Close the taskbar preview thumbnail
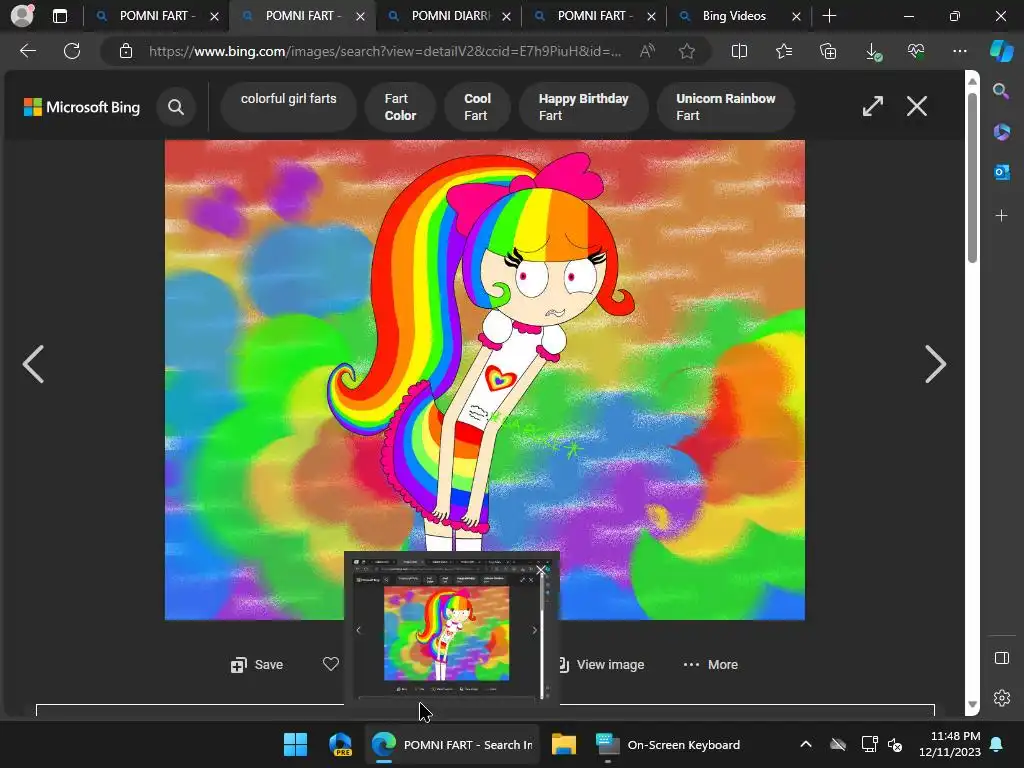 coord(541,569)
